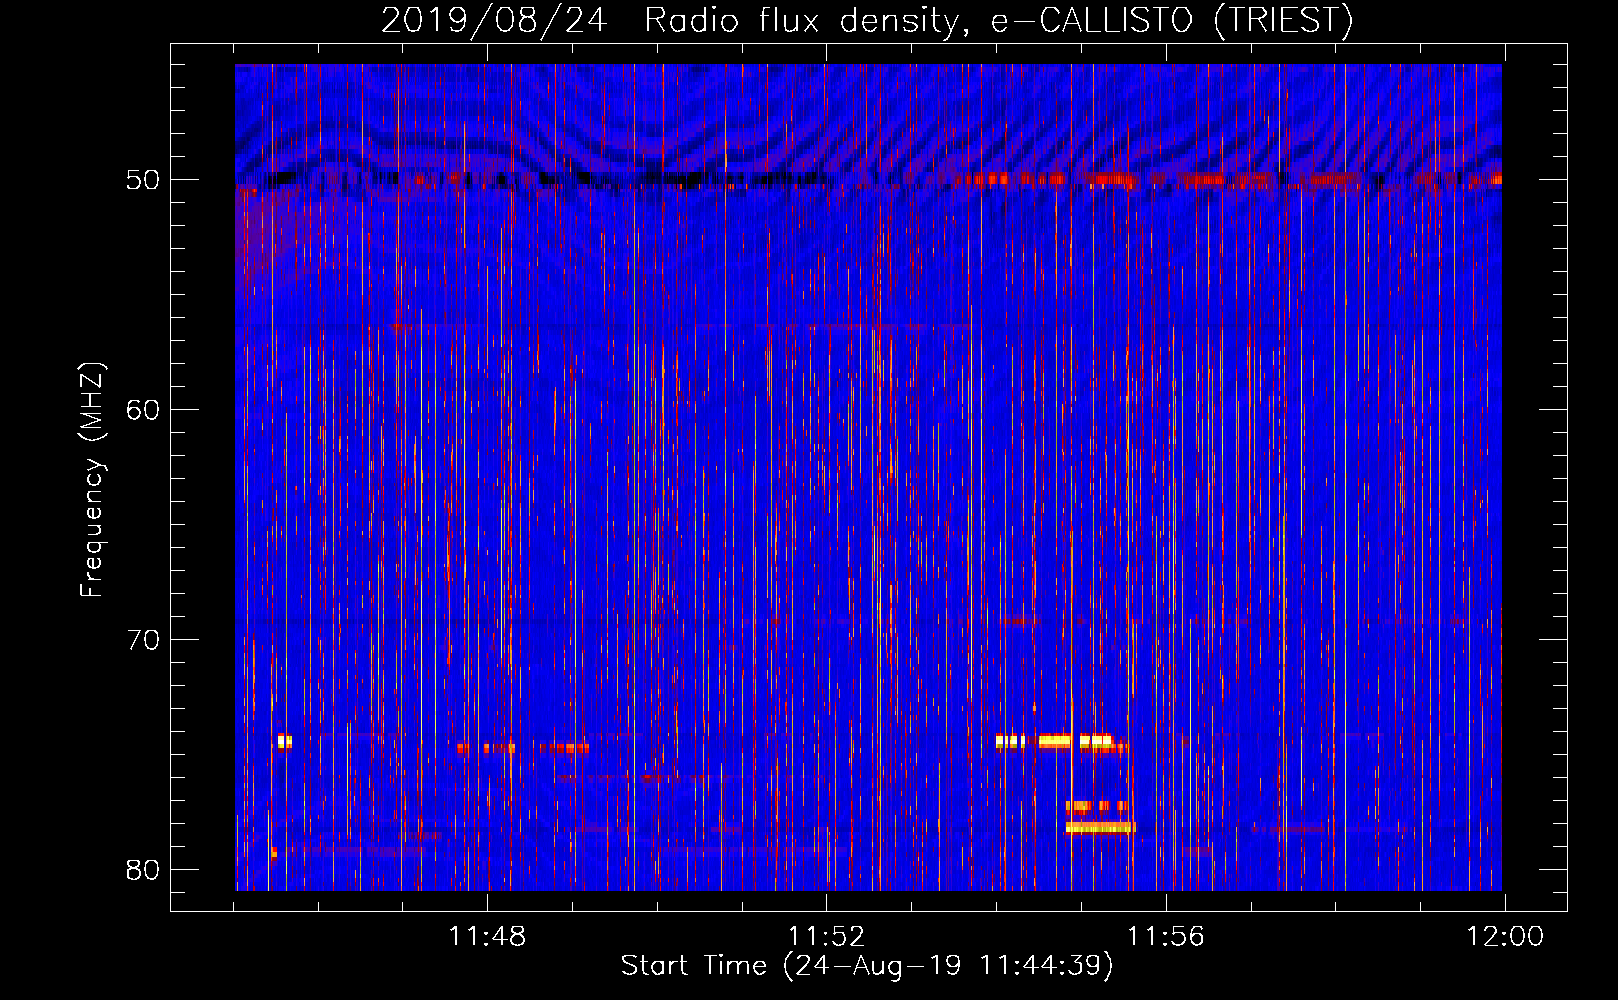Screen dimensions: 1618x1000
Task: Click the bright emission band near 74.5 MHz at 11:54
Action: [x=1054, y=741]
